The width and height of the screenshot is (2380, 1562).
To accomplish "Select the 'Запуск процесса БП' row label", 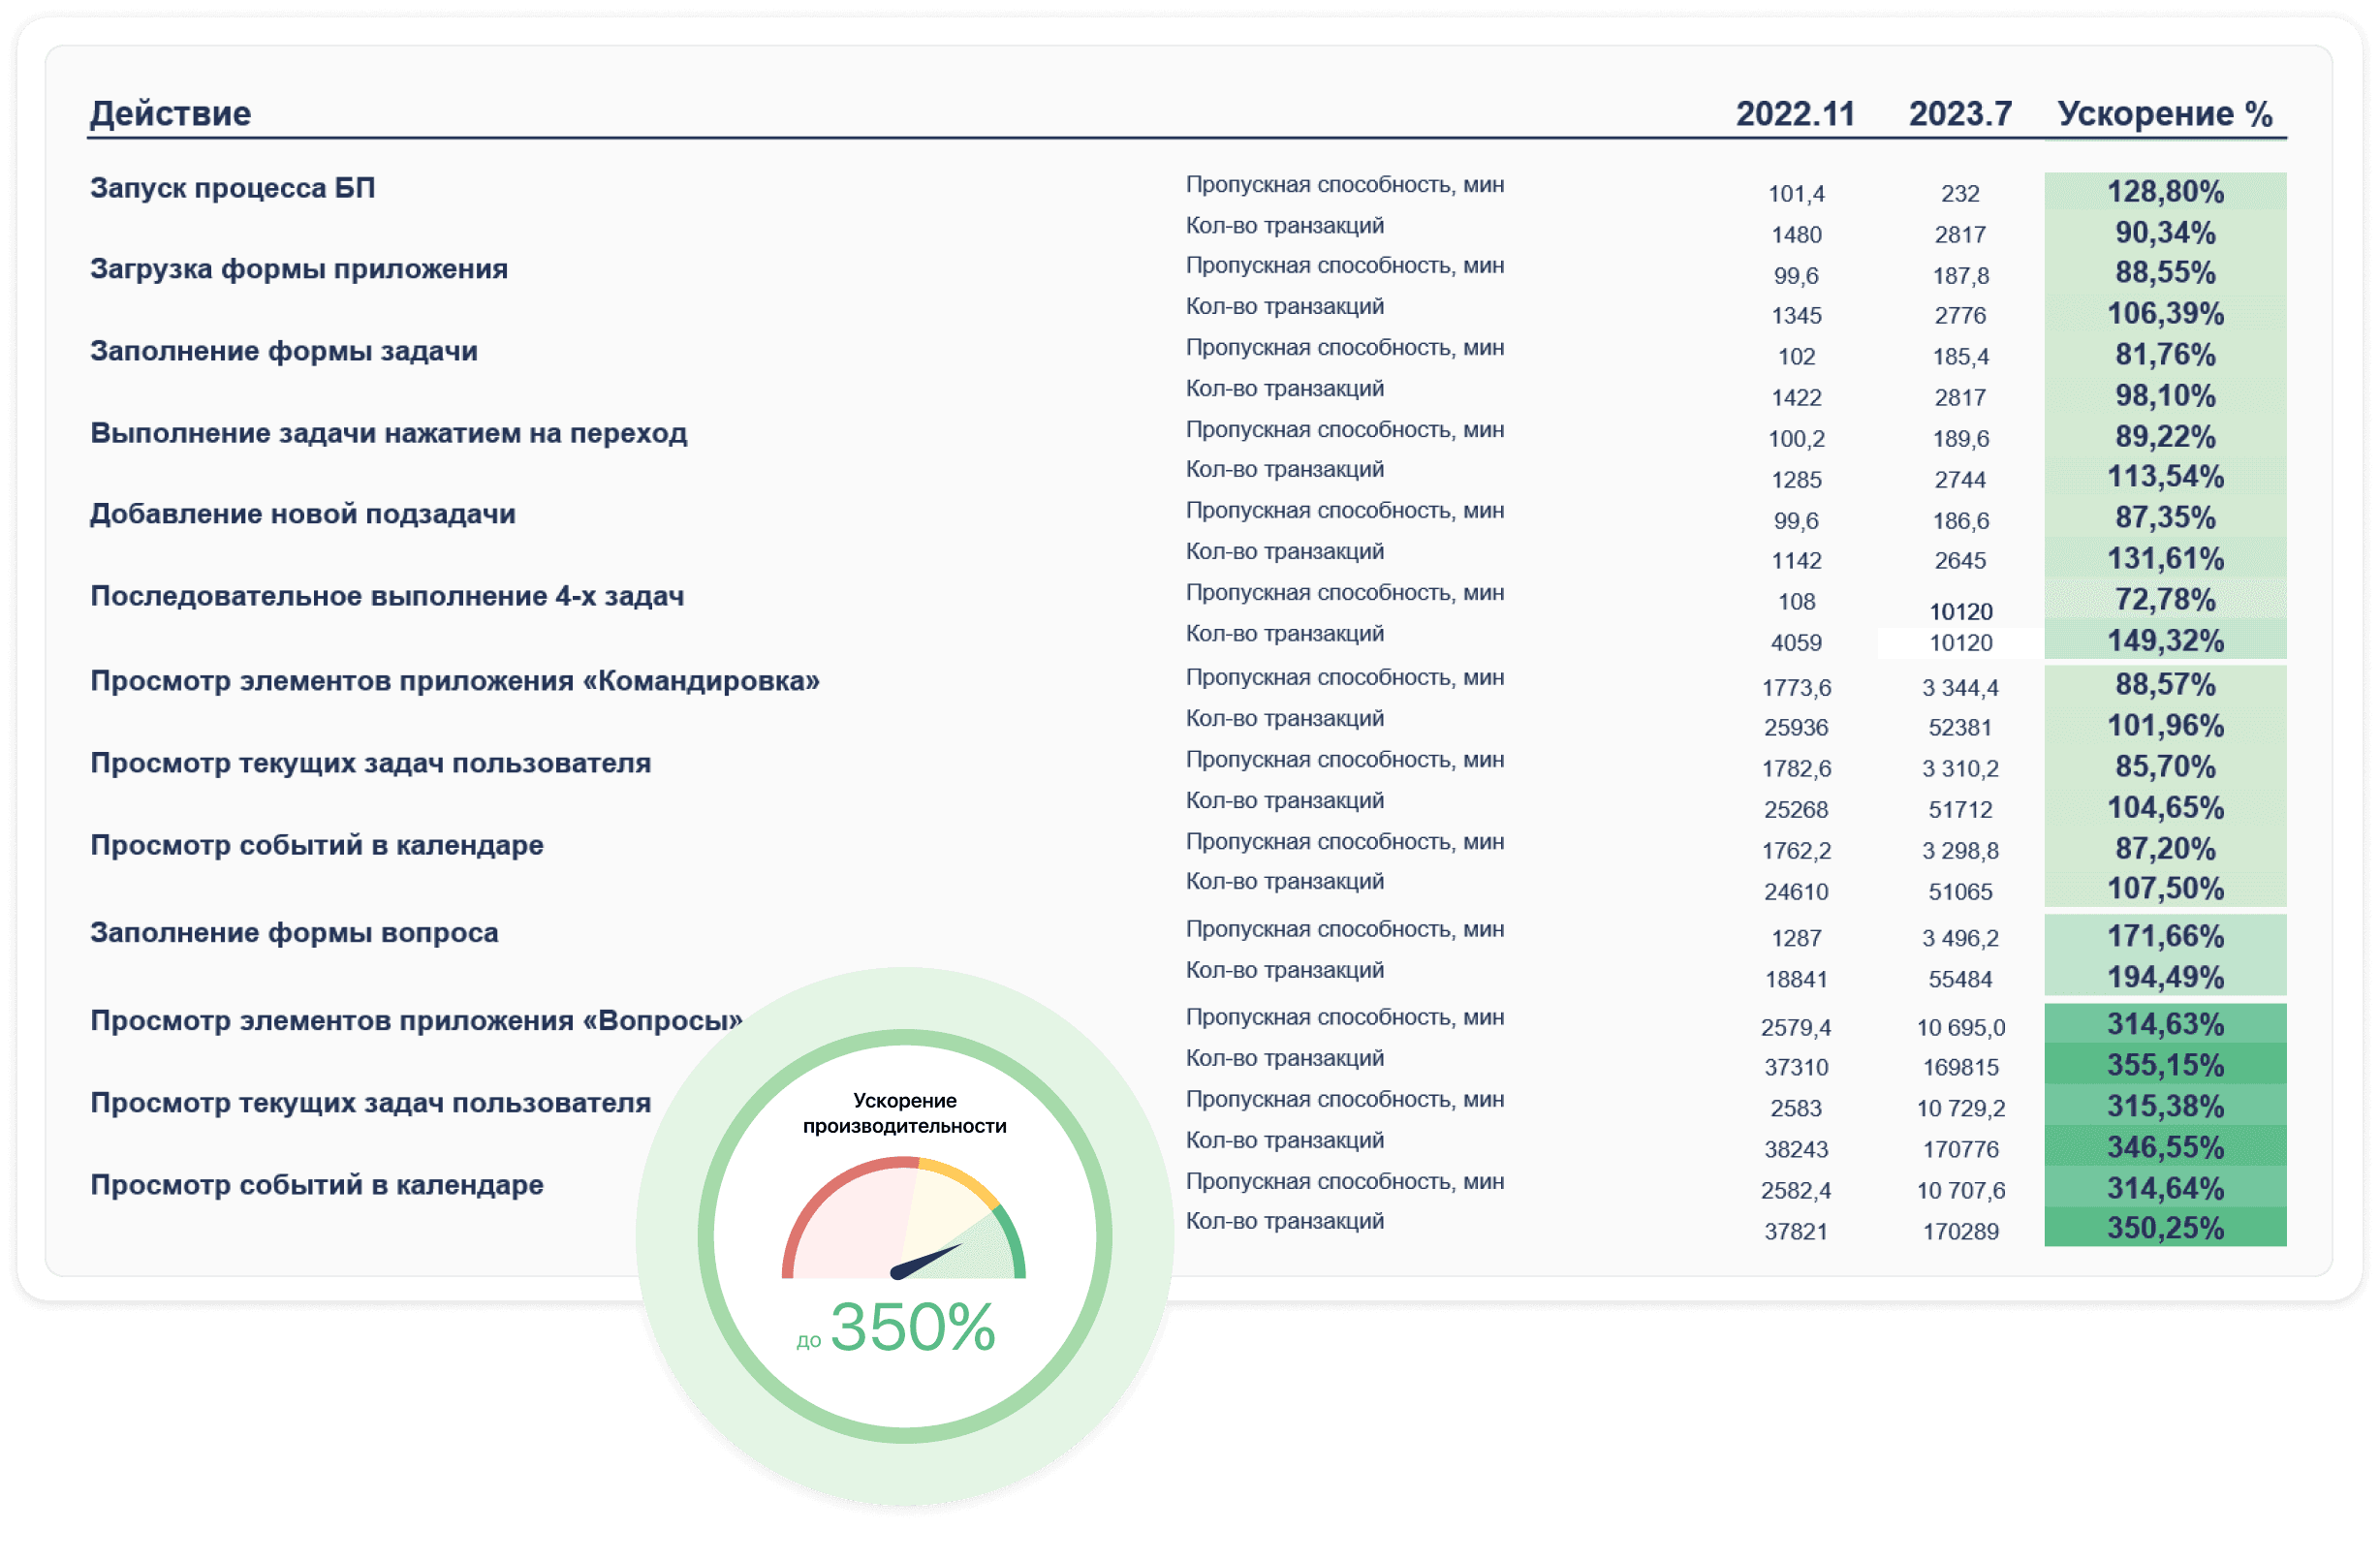I will click(x=232, y=188).
